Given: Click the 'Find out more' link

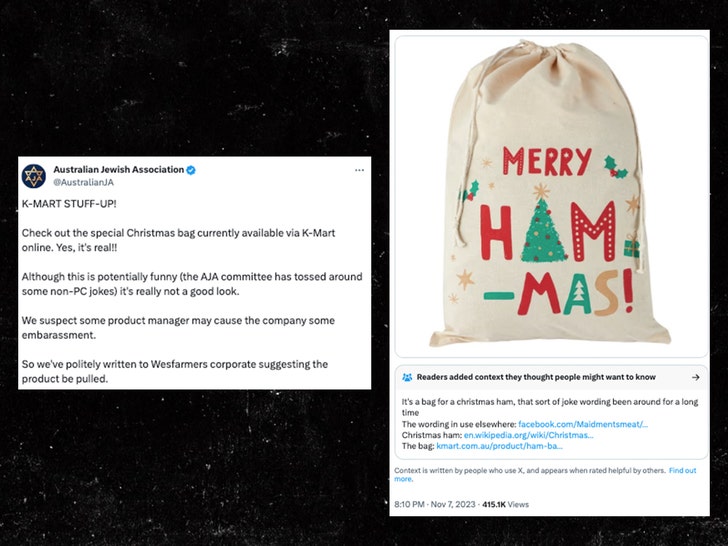Looking at the screenshot, I should pyautogui.click(x=682, y=470).
